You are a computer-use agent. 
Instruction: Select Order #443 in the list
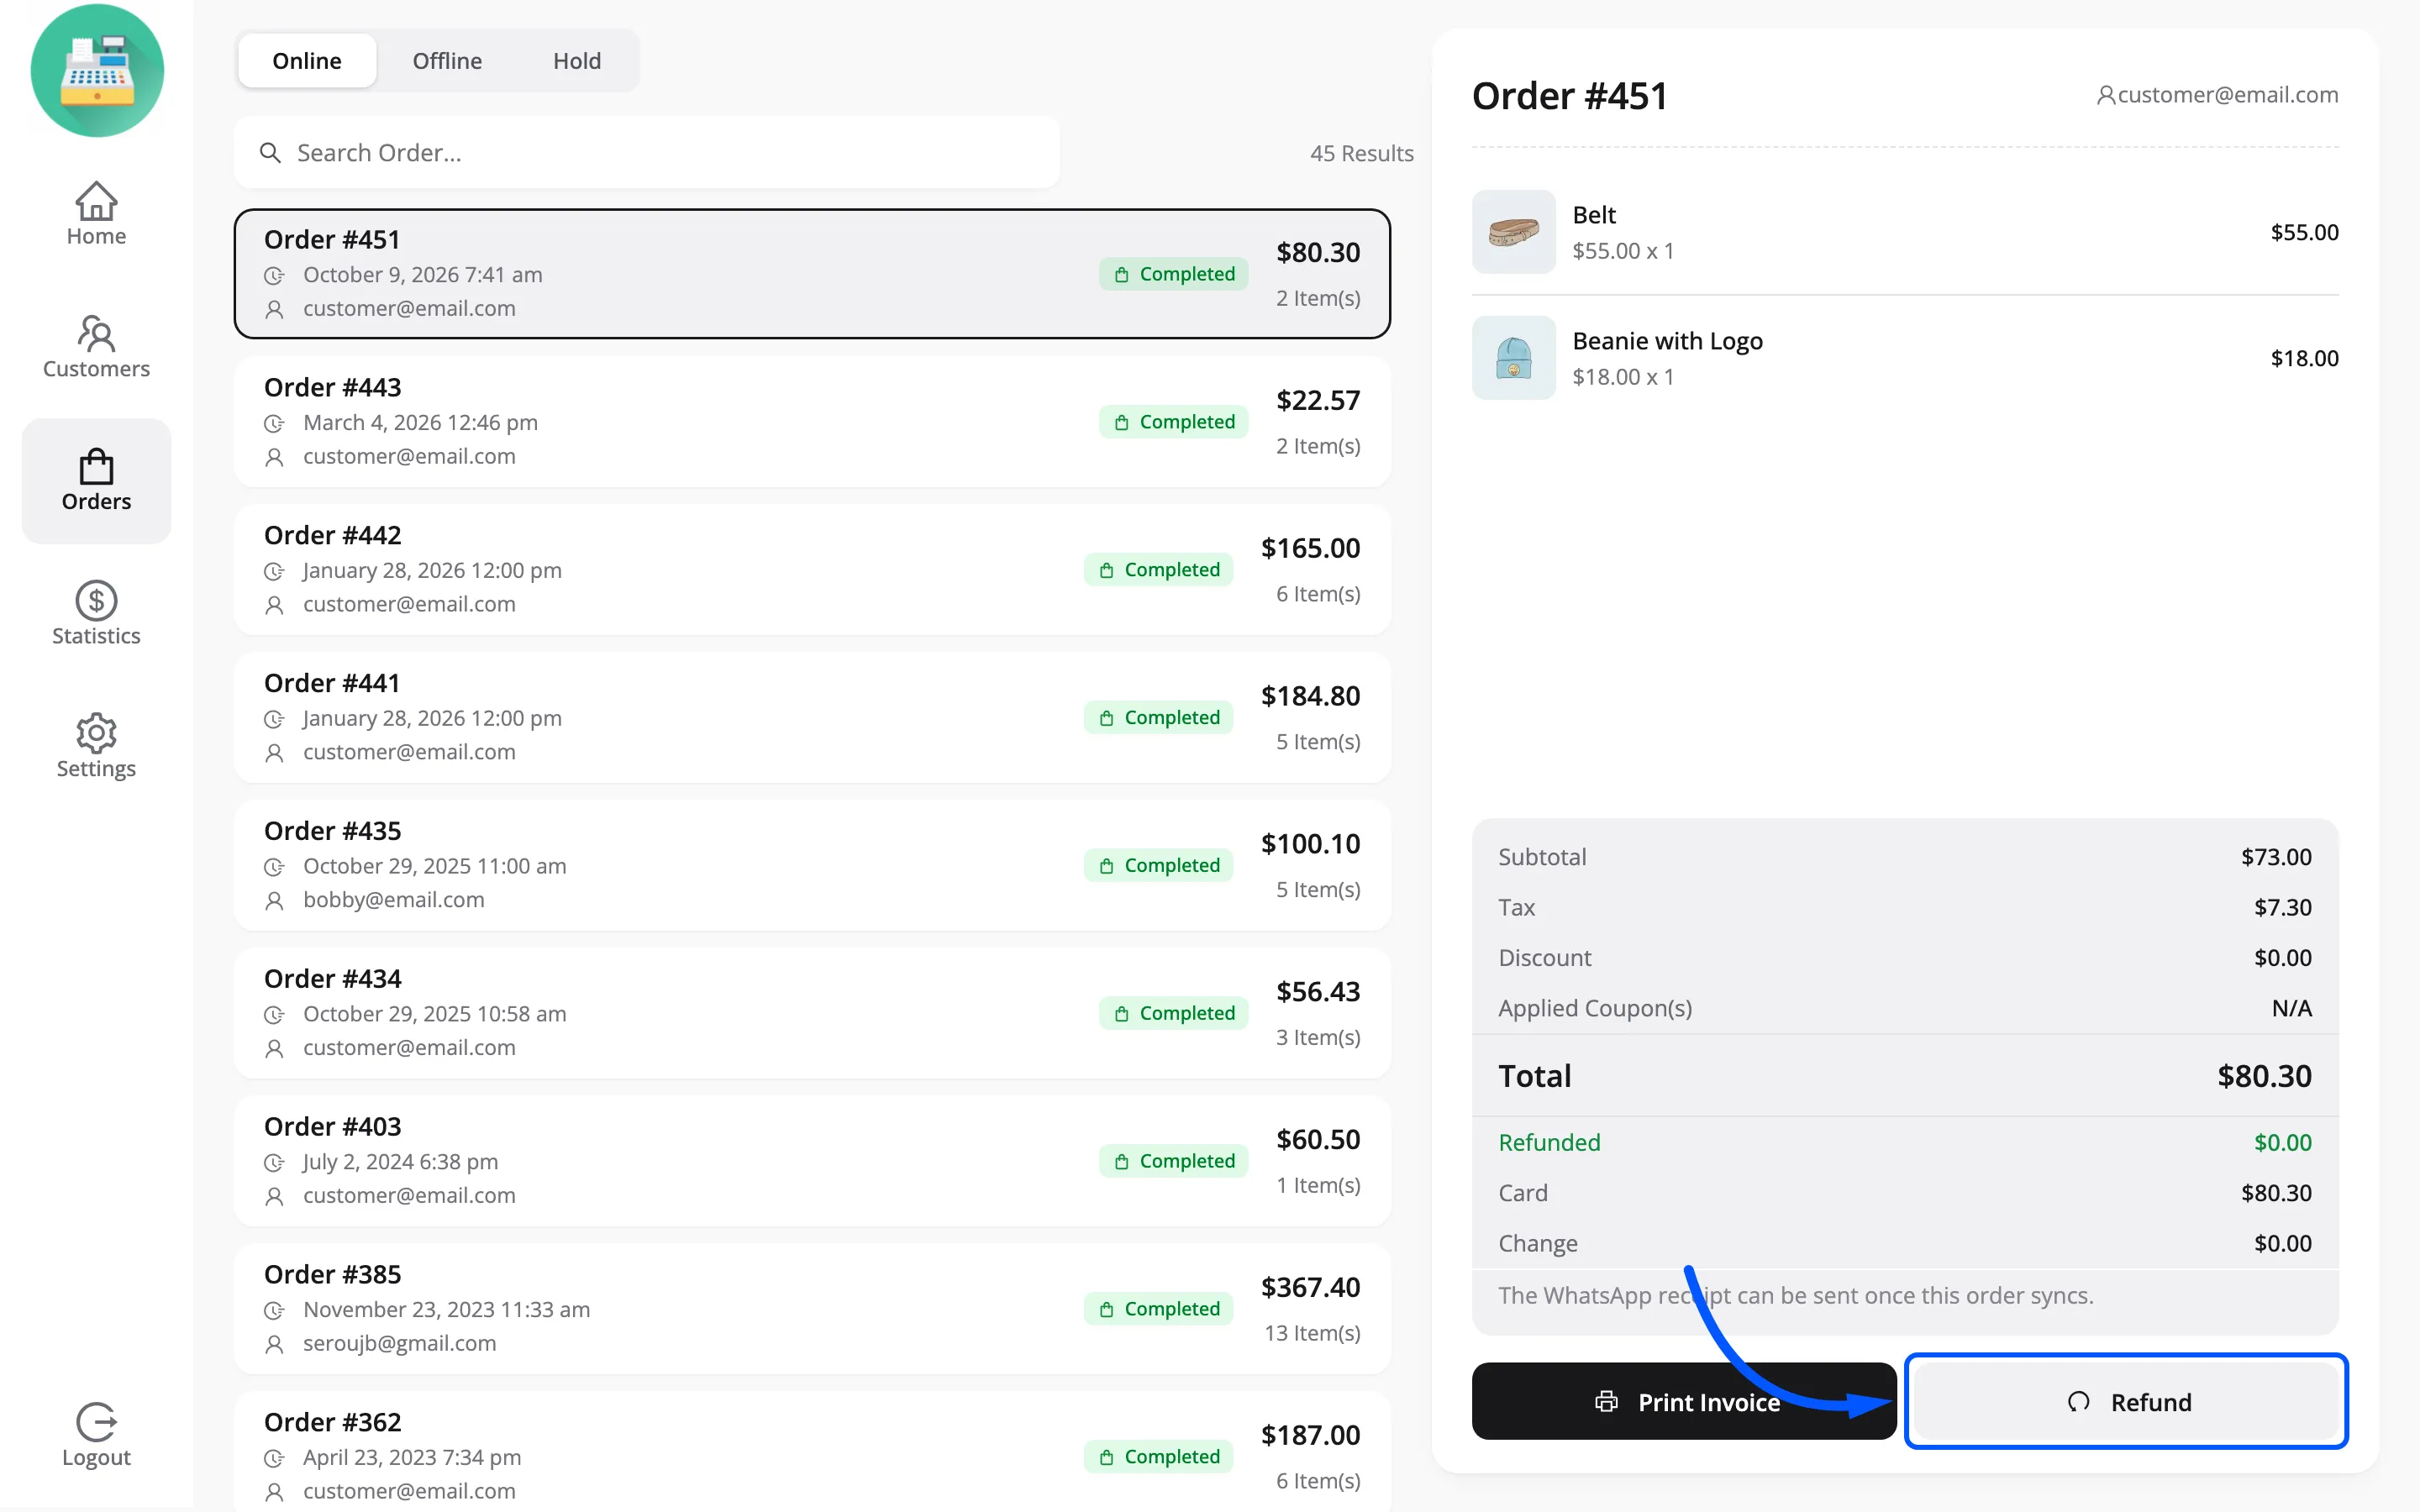coord(812,422)
